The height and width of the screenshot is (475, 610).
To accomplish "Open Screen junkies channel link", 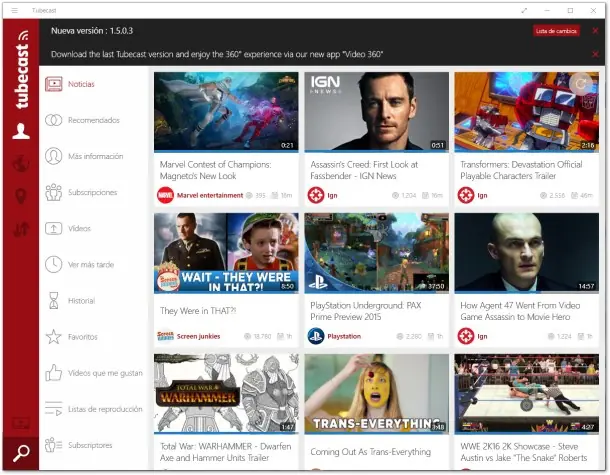I will 198,336.
